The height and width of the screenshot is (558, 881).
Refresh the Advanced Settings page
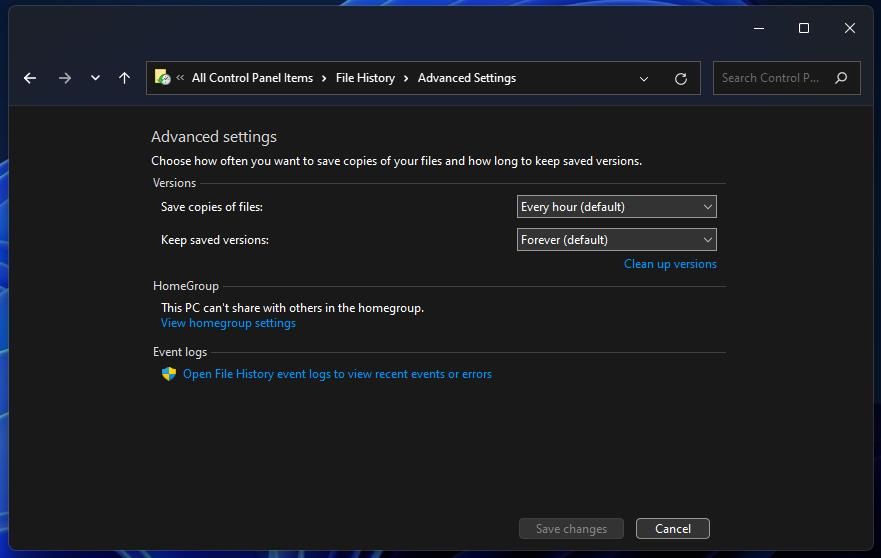pyautogui.click(x=680, y=79)
